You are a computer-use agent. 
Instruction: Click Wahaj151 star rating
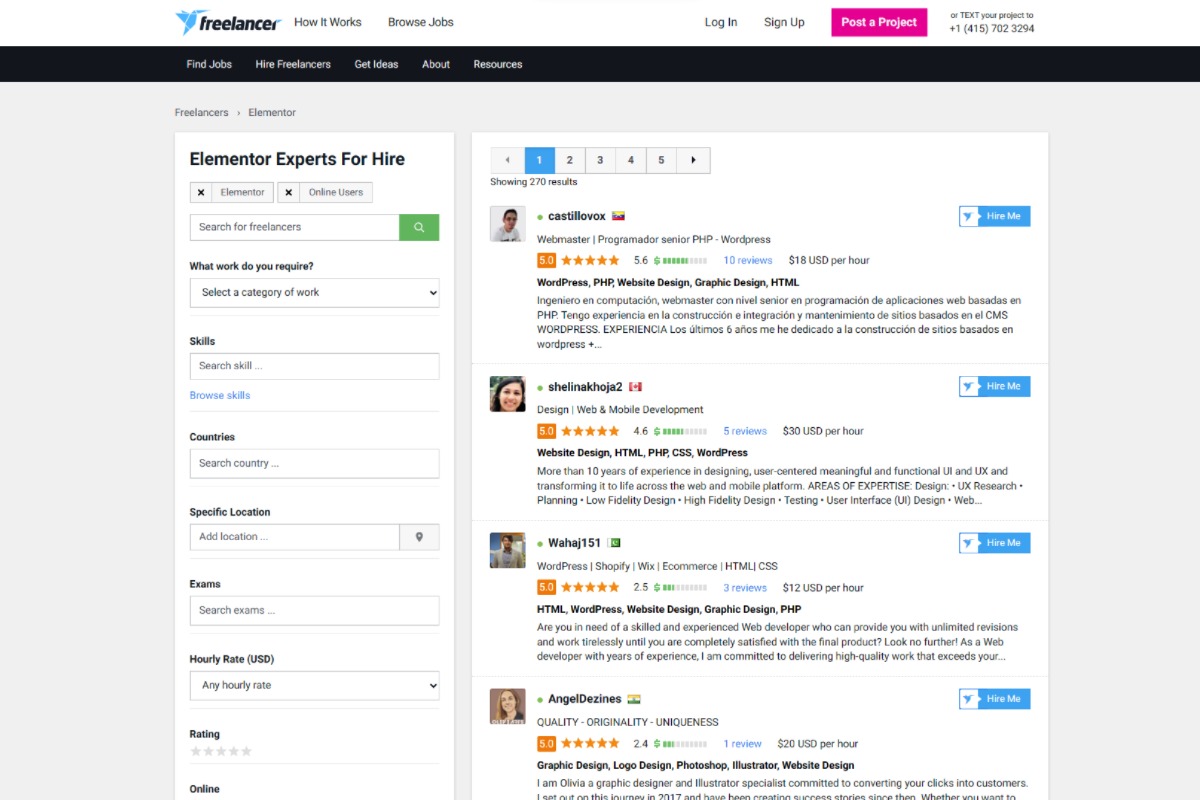point(590,587)
